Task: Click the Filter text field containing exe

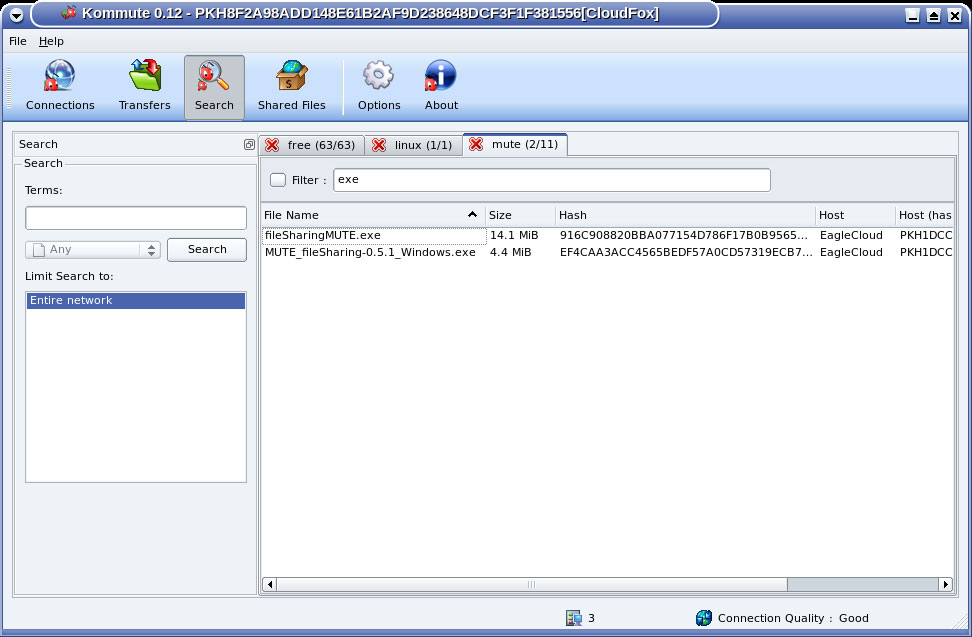Action: click(x=552, y=180)
